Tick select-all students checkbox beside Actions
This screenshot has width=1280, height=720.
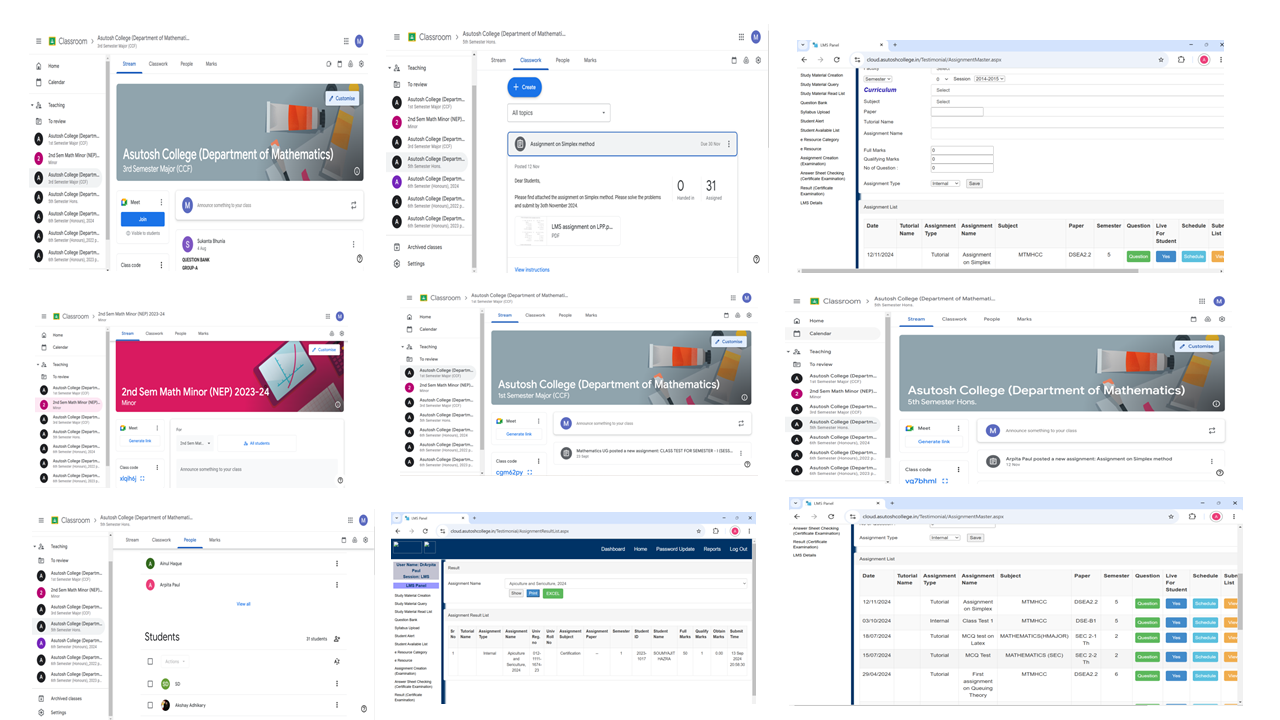pyautogui.click(x=150, y=661)
